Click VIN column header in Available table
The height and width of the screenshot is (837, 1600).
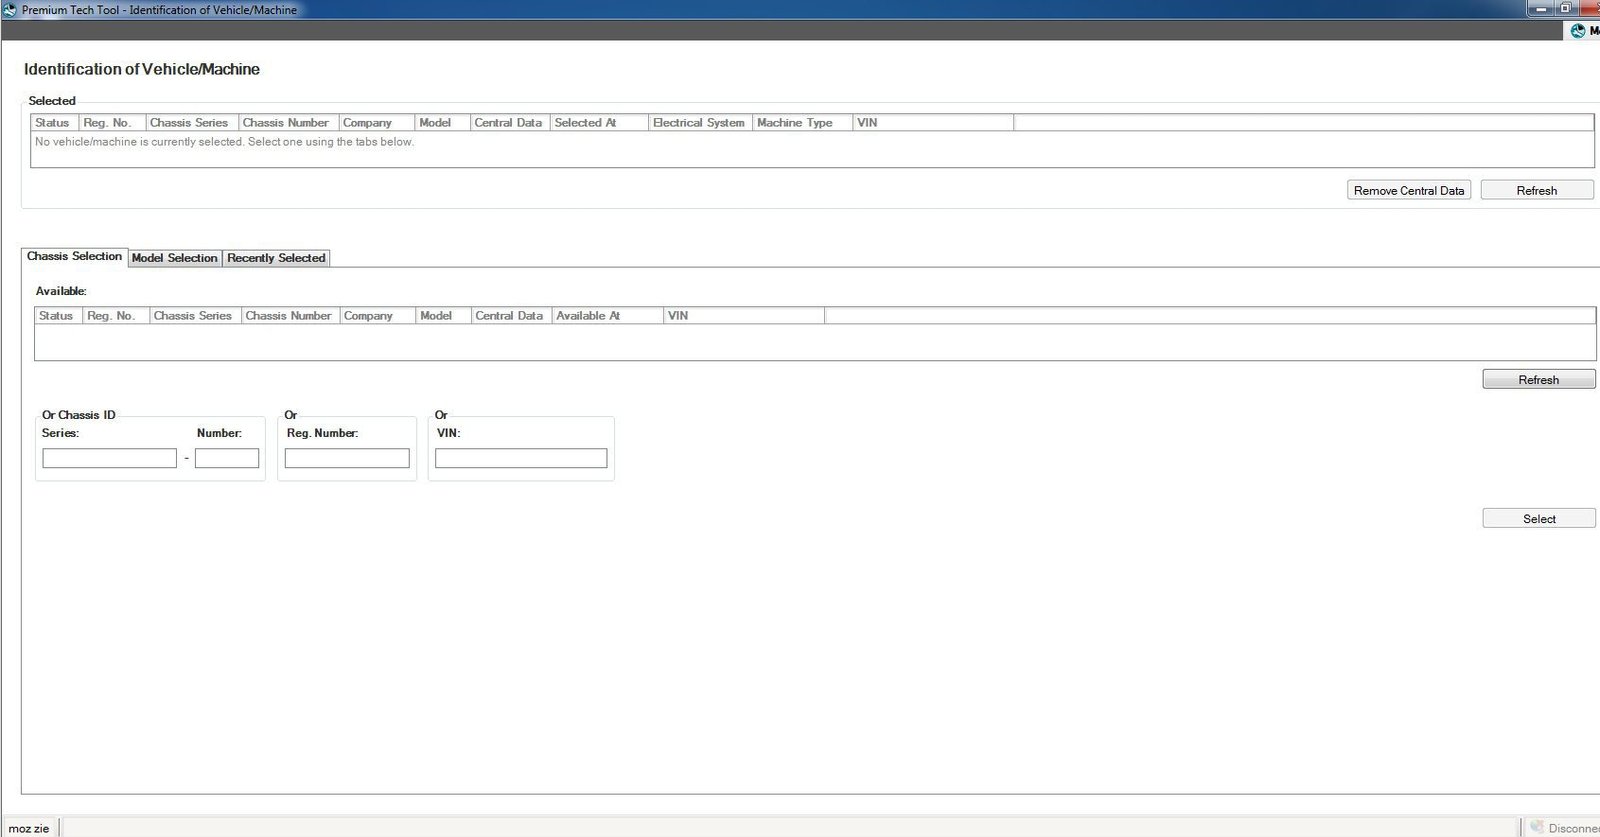pos(678,316)
